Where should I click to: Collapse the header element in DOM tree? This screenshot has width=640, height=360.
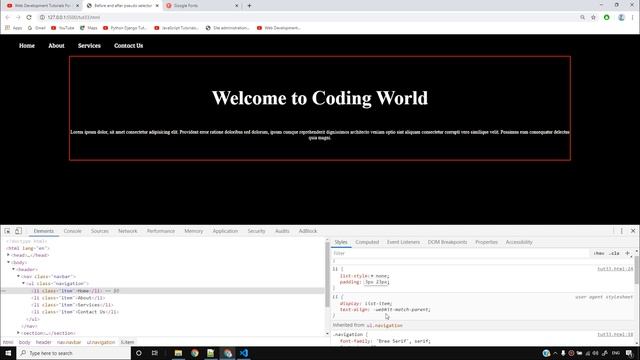click(13, 269)
